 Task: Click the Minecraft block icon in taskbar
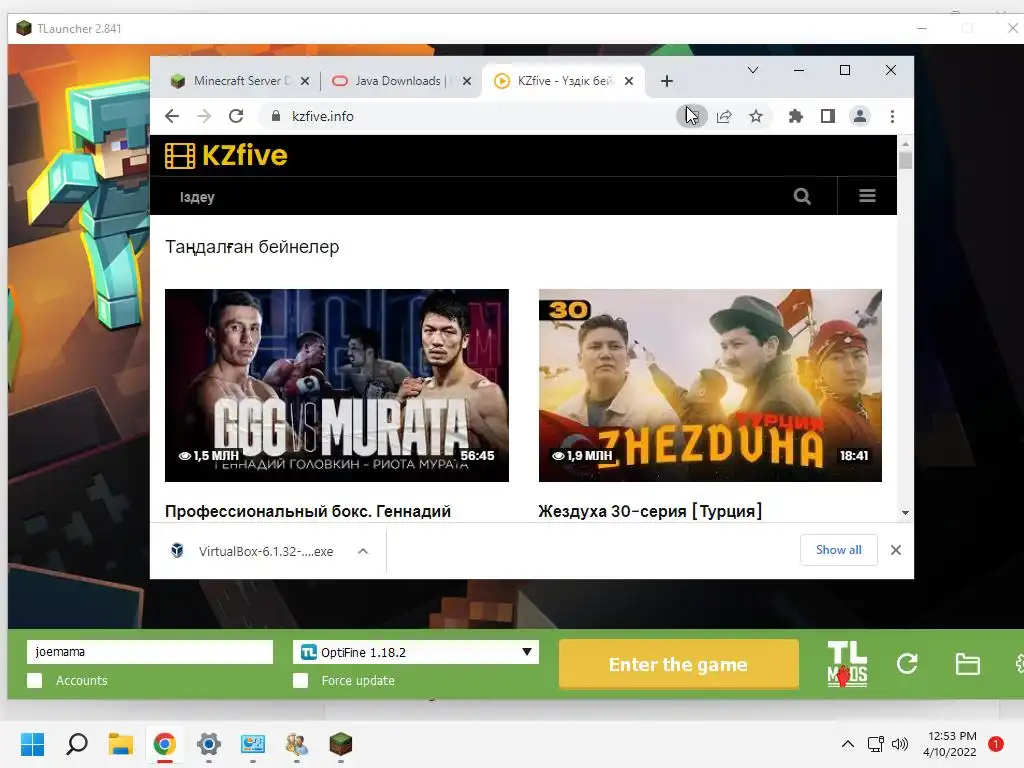point(340,744)
